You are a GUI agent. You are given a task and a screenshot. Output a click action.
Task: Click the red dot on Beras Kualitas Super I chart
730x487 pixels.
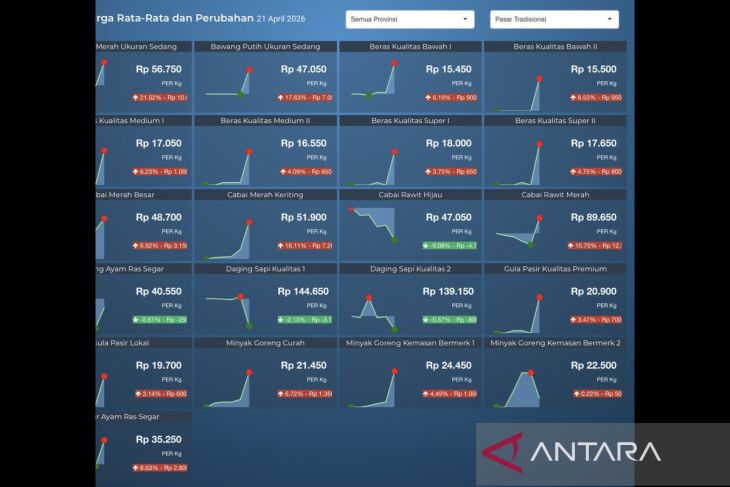395,152
